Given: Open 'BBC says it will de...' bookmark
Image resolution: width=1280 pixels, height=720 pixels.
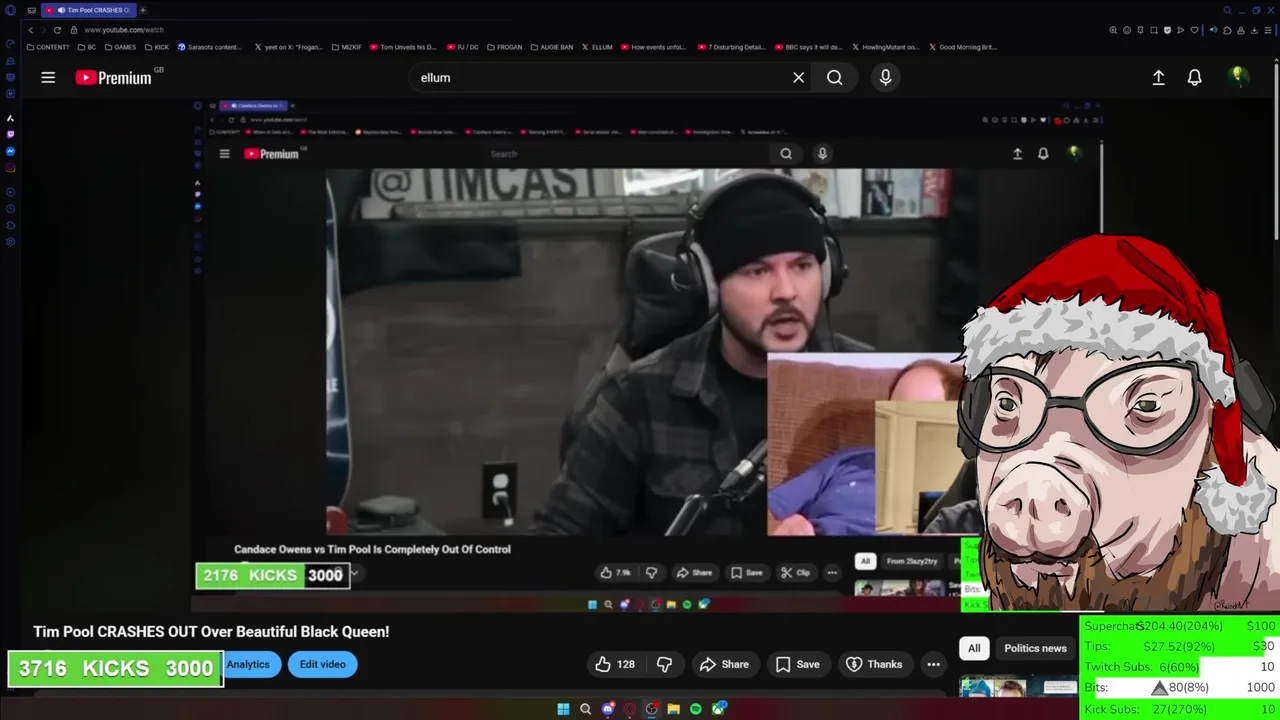Looking at the screenshot, I should click(x=809, y=47).
